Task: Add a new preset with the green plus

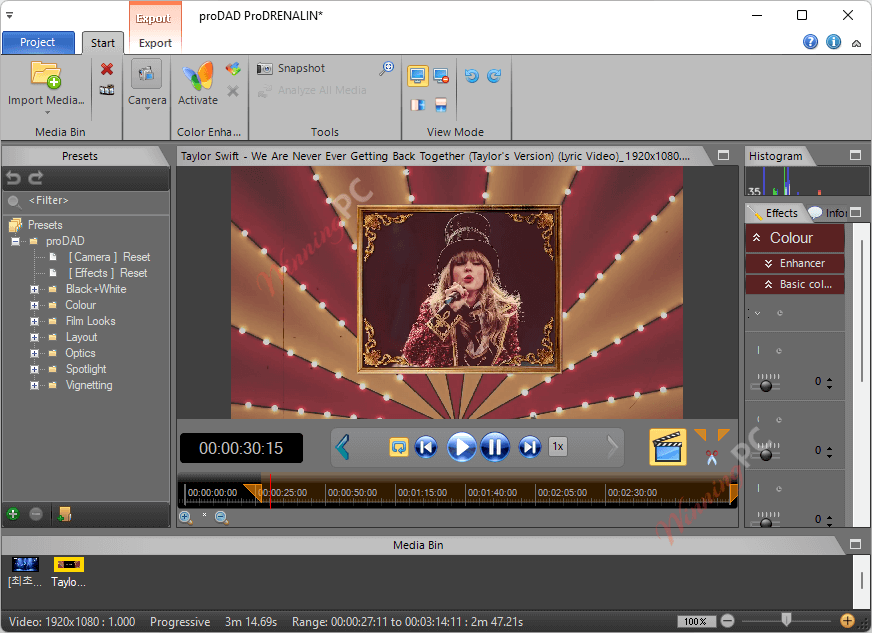Action: 13,514
